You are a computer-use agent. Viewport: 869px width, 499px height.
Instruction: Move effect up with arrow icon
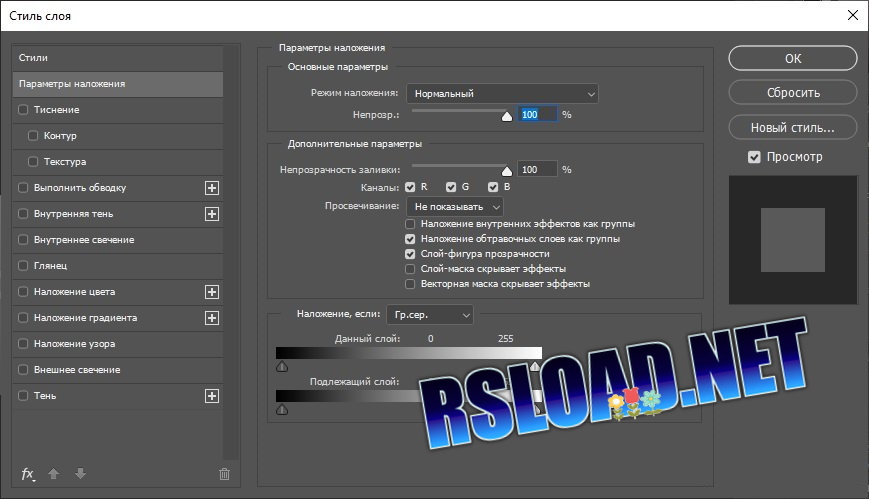click(x=54, y=473)
